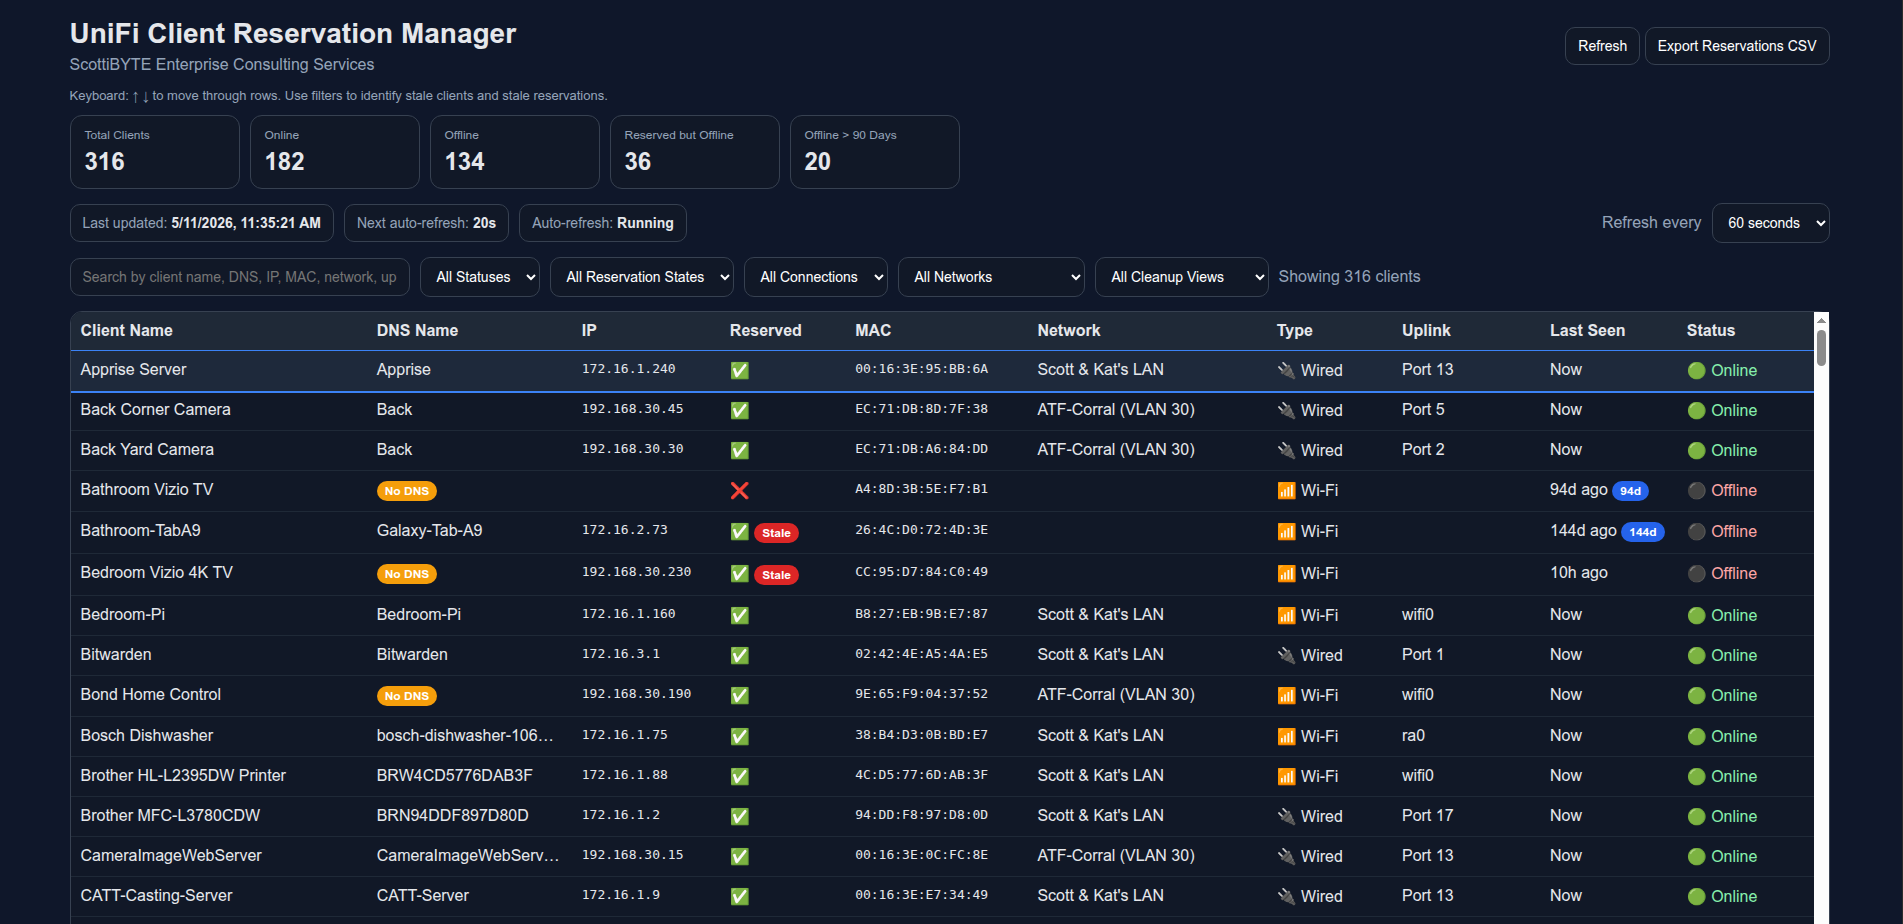Image resolution: width=1903 pixels, height=924 pixels.
Task: Click reserved checkmark for Bitwarden
Action: 739,655
